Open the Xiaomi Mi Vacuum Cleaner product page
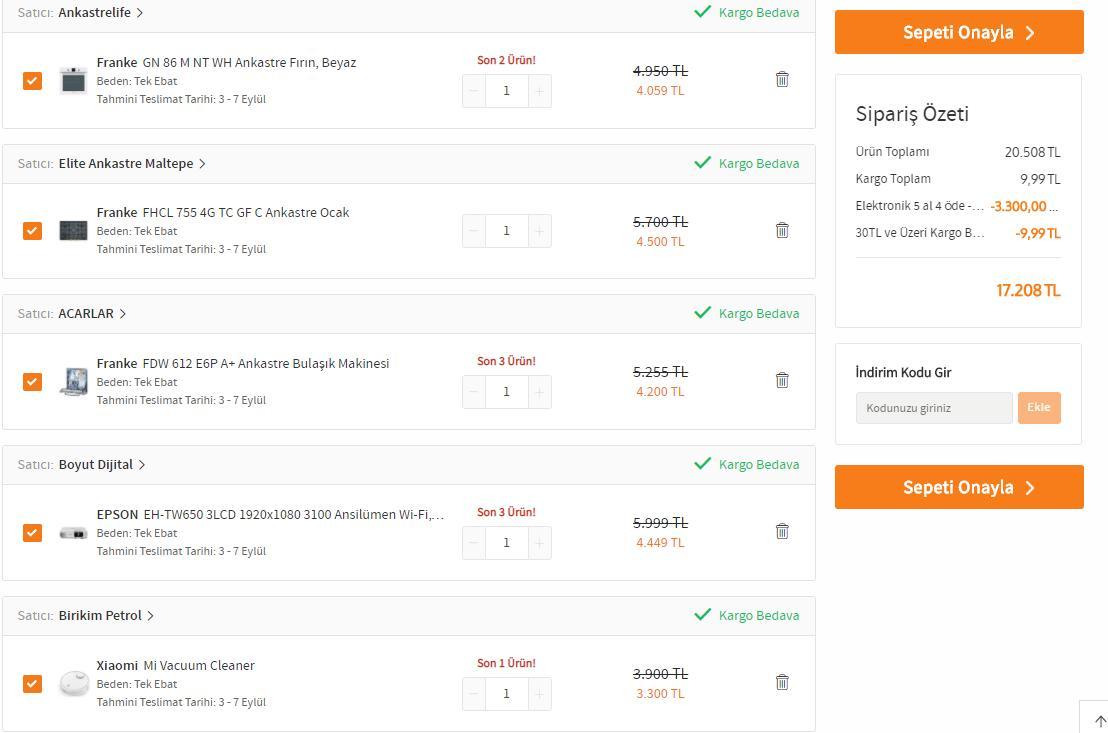 pos(175,665)
